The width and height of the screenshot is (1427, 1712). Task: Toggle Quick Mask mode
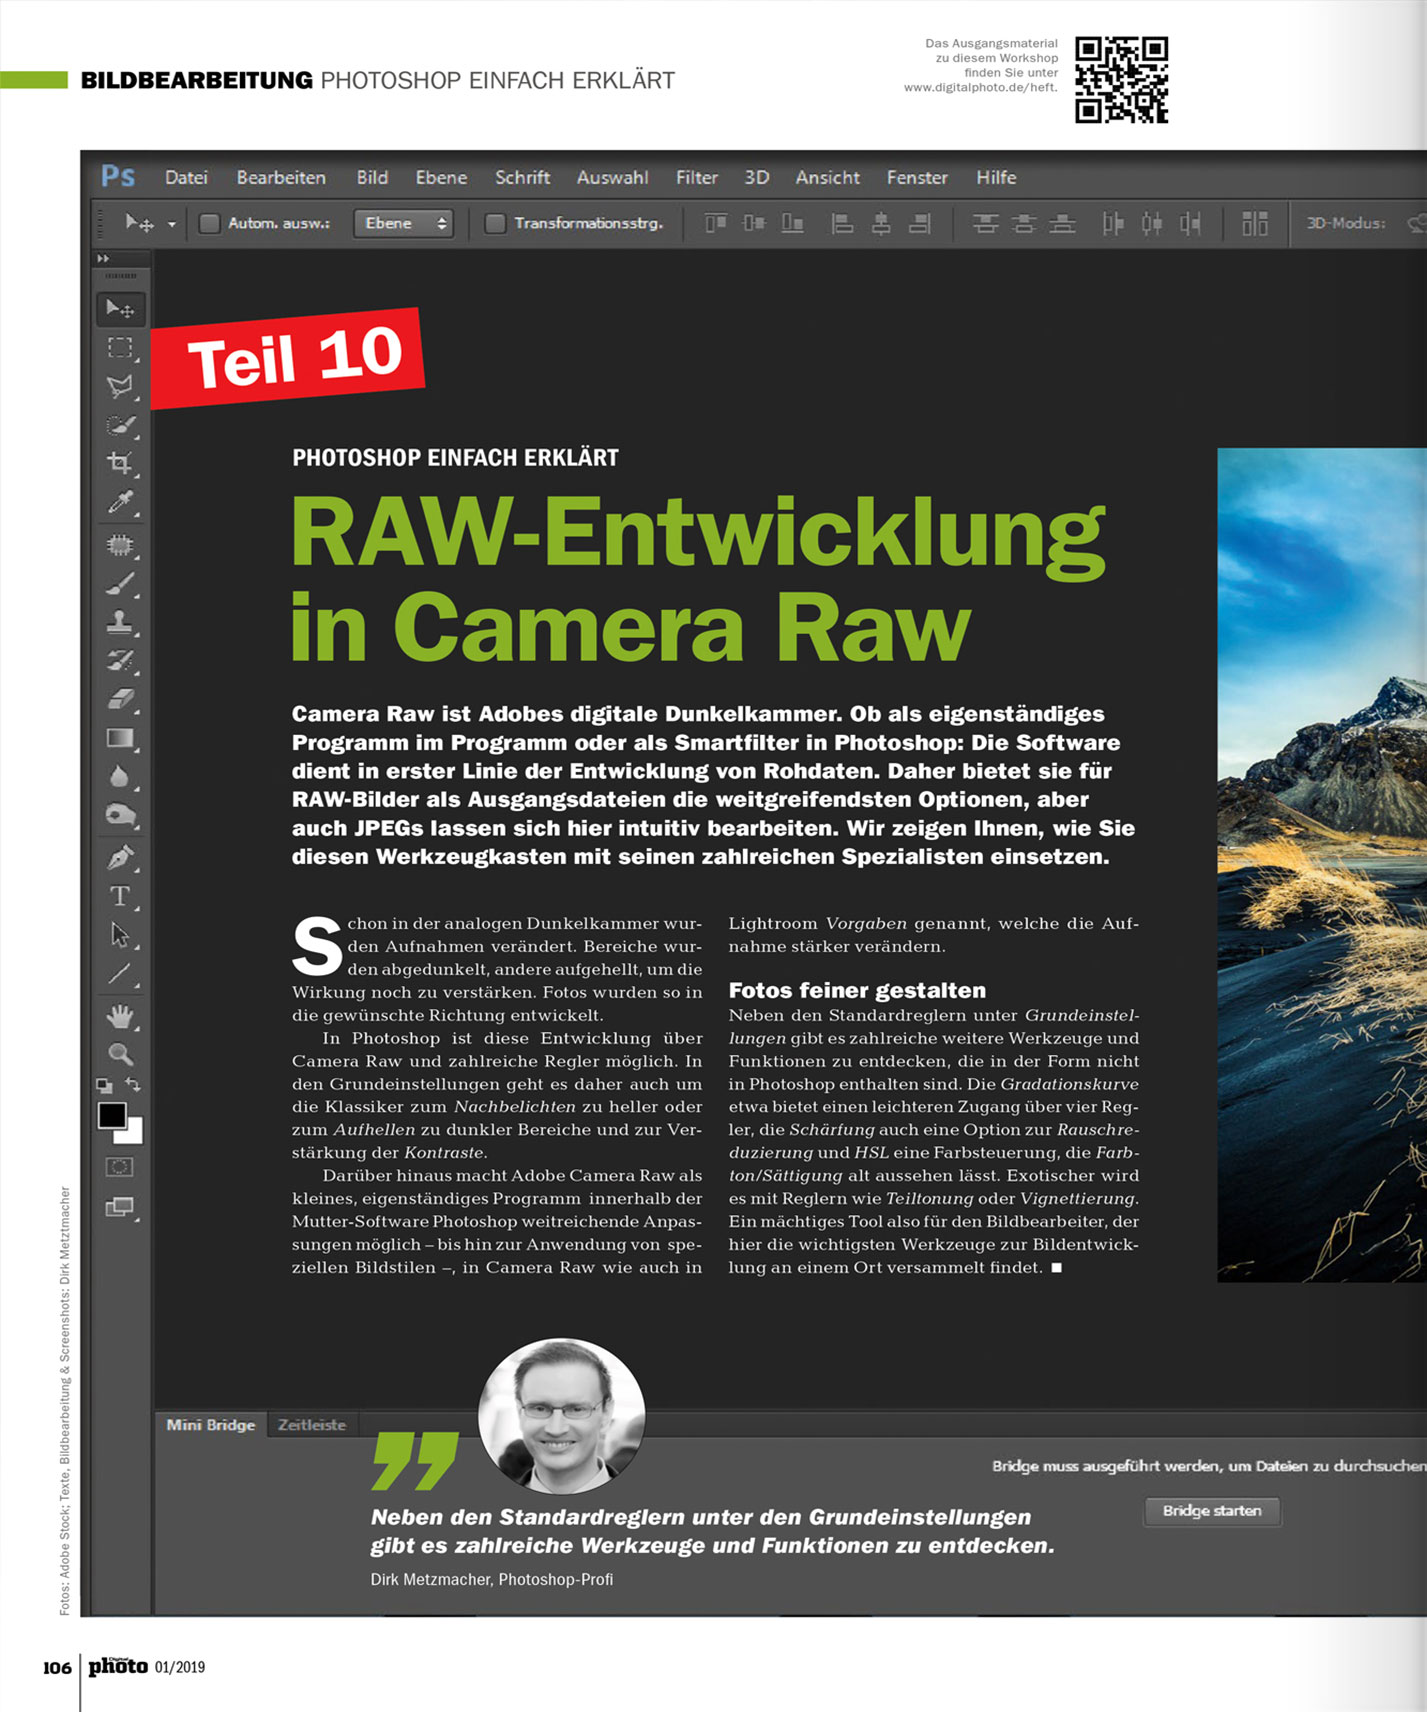[x=120, y=1167]
